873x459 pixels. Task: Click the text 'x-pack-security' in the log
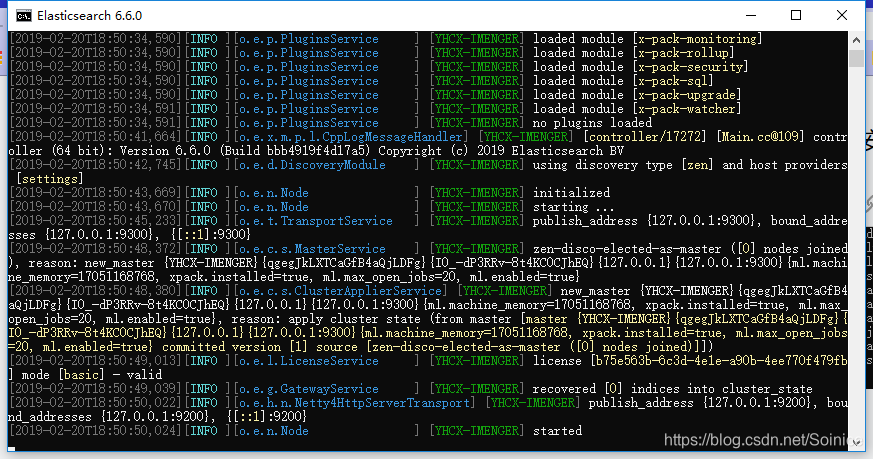click(x=690, y=67)
